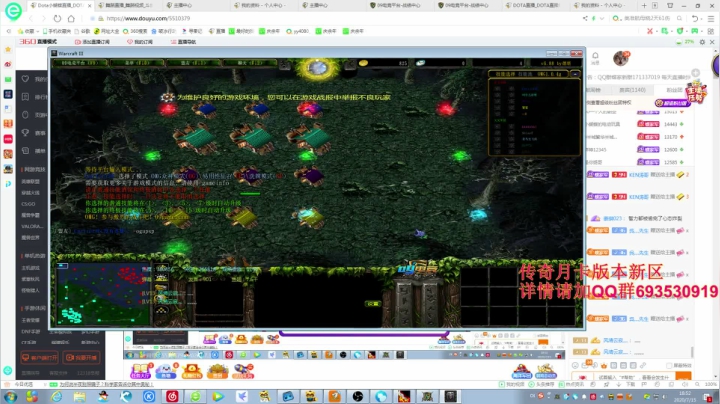Screen dimensions: 720x404
Task: Click the bell notification icon beside avatar
Action: (595, 56)
